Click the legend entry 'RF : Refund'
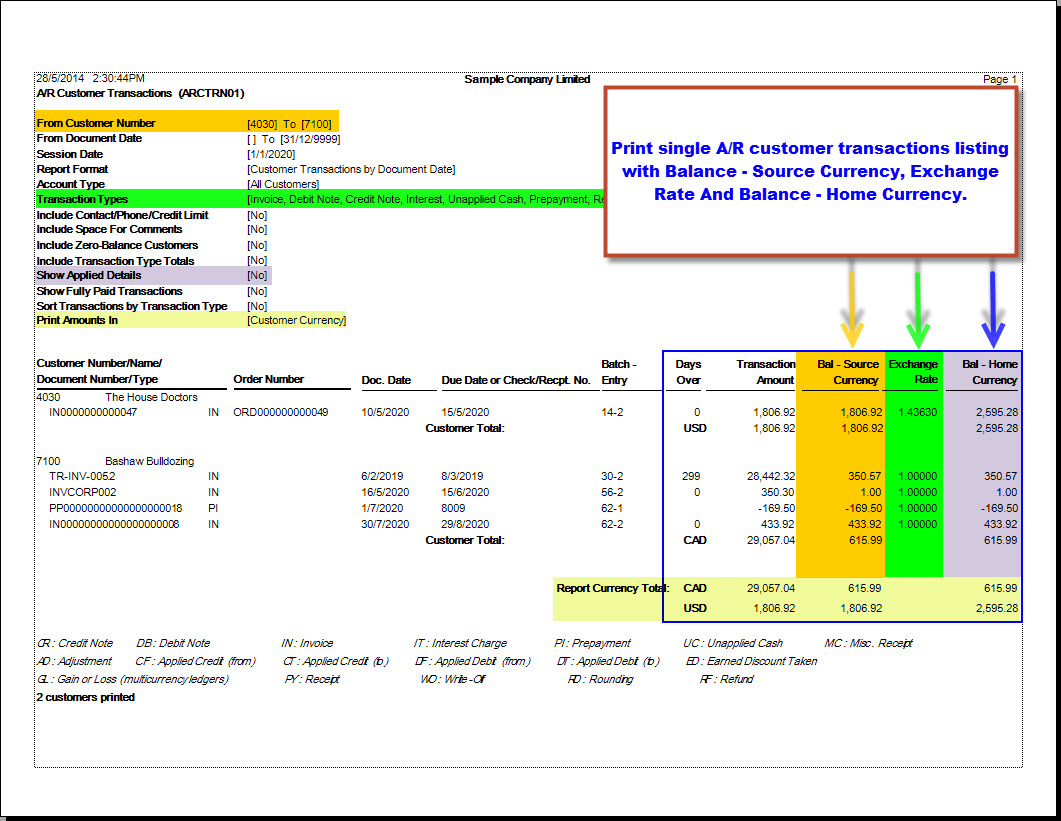 pyautogui.click(x=727, y=679)
